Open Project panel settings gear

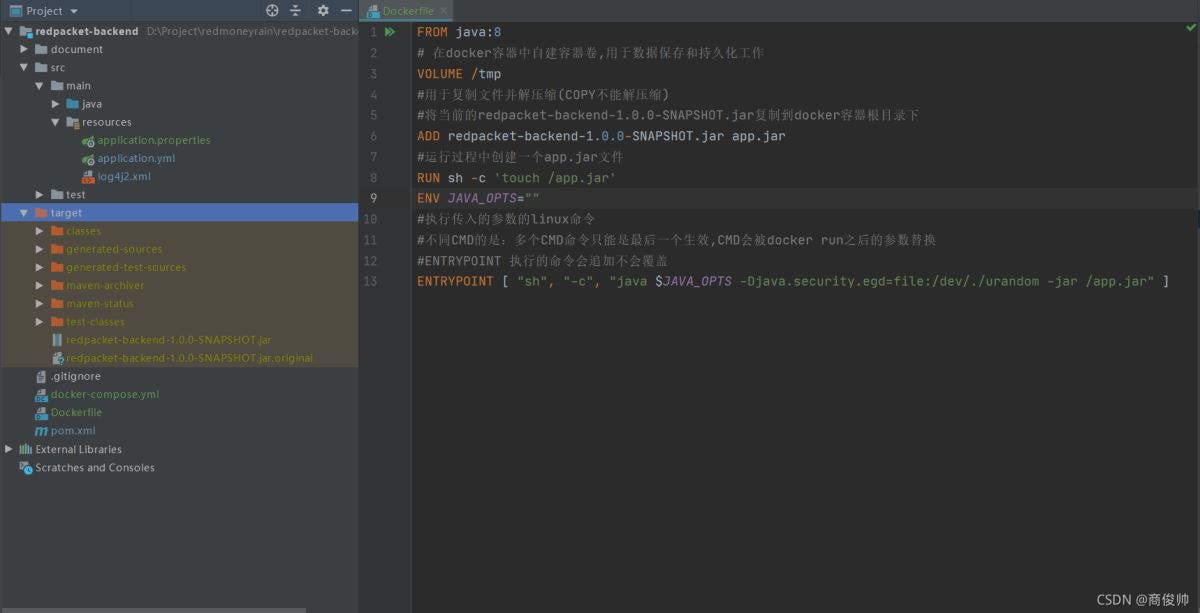[x=323, y=11]
